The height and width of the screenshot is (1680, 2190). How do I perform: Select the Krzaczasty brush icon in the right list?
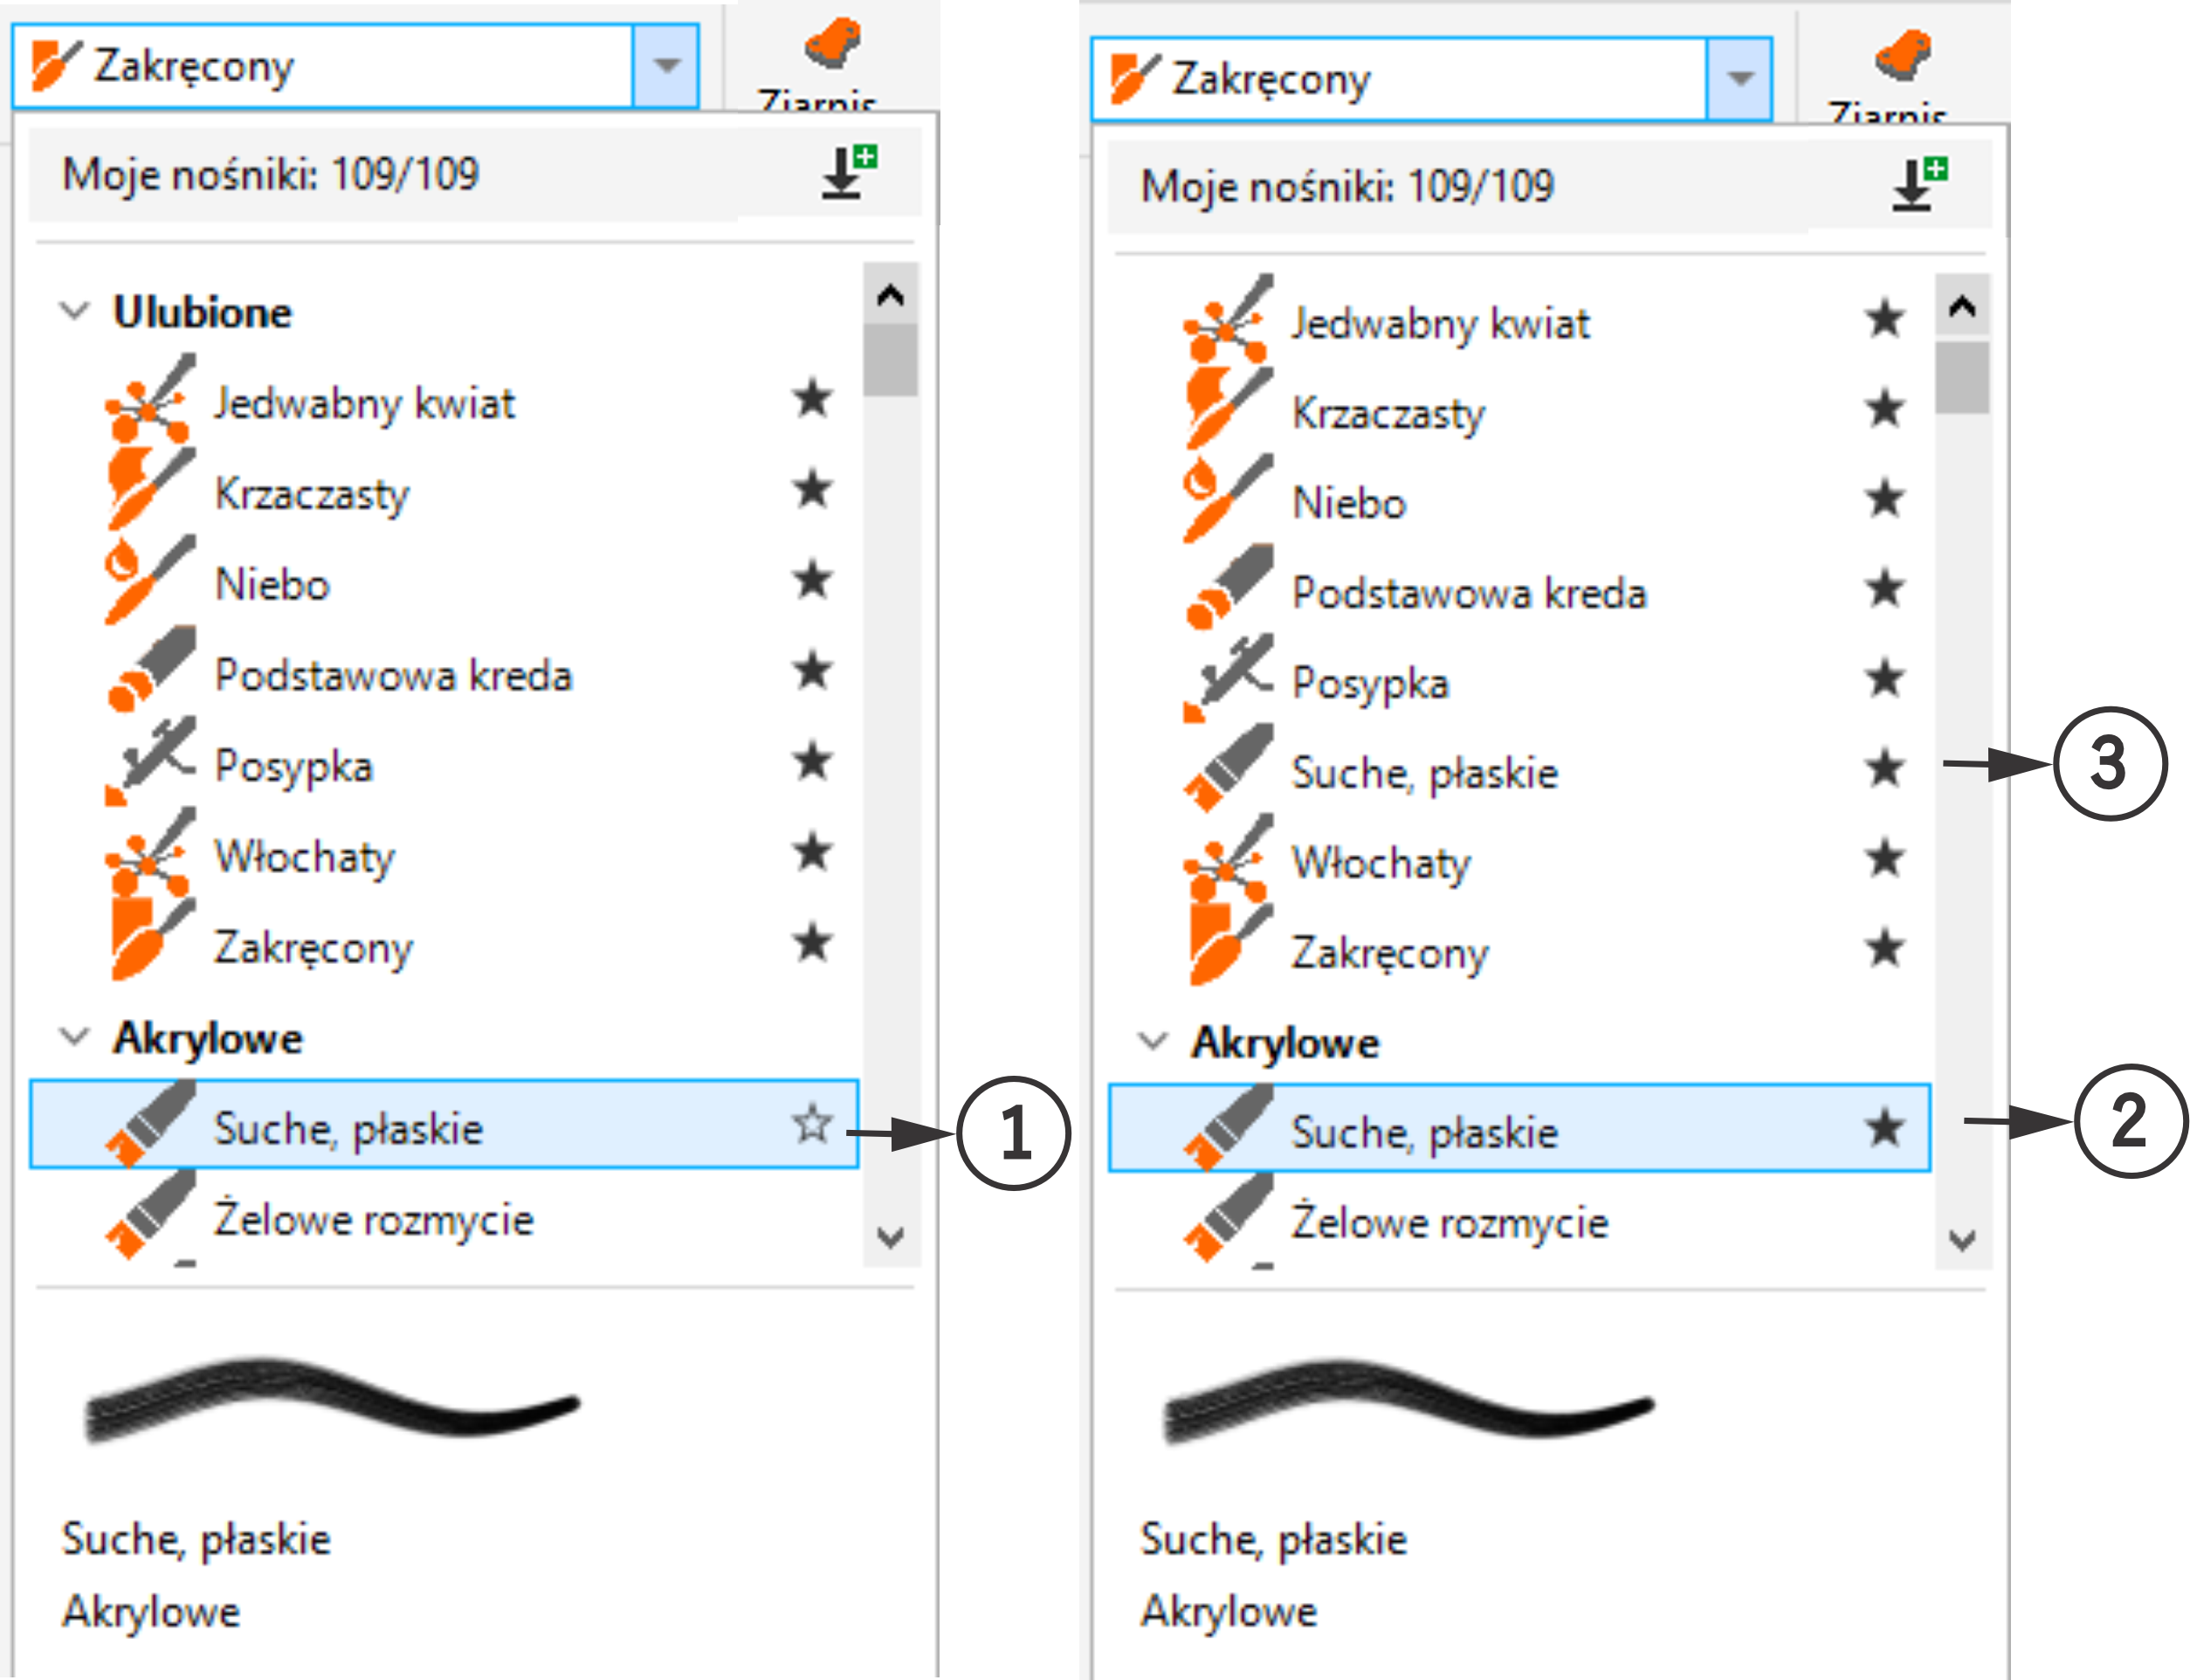pyautogui.click(x=1228, y=409)
